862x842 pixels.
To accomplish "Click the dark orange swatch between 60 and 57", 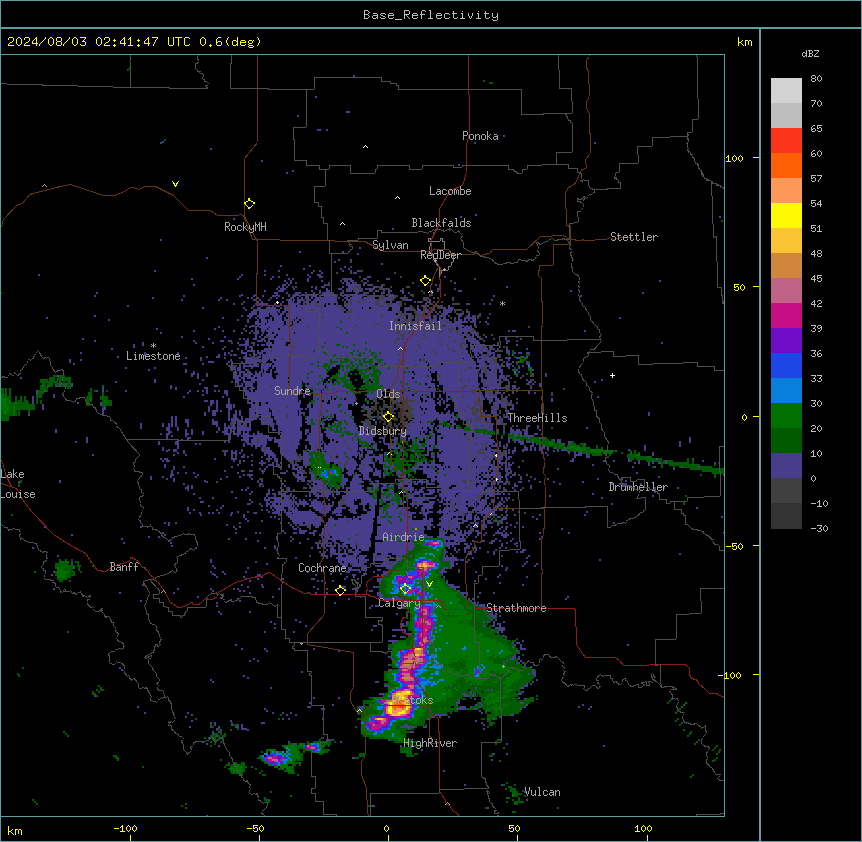I will pos(786,165).
